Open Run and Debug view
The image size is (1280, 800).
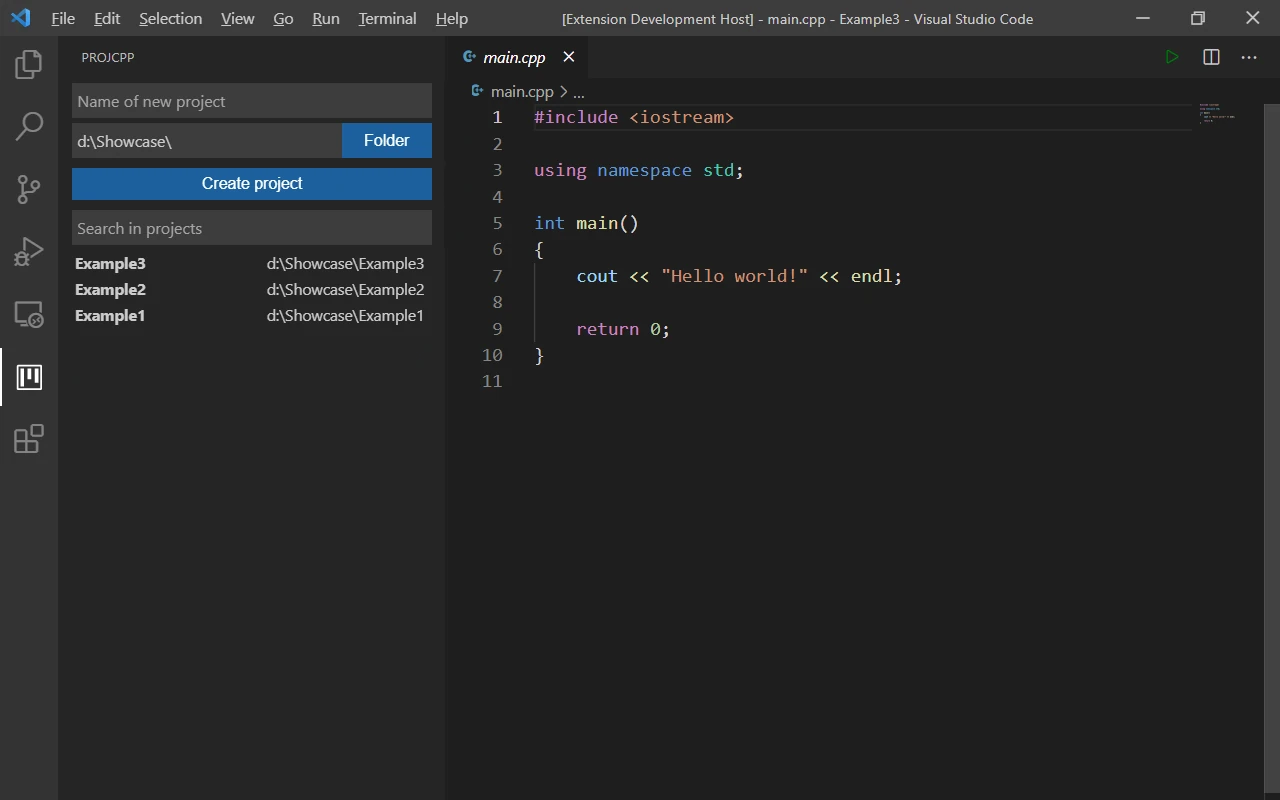[x=29, y=251]
